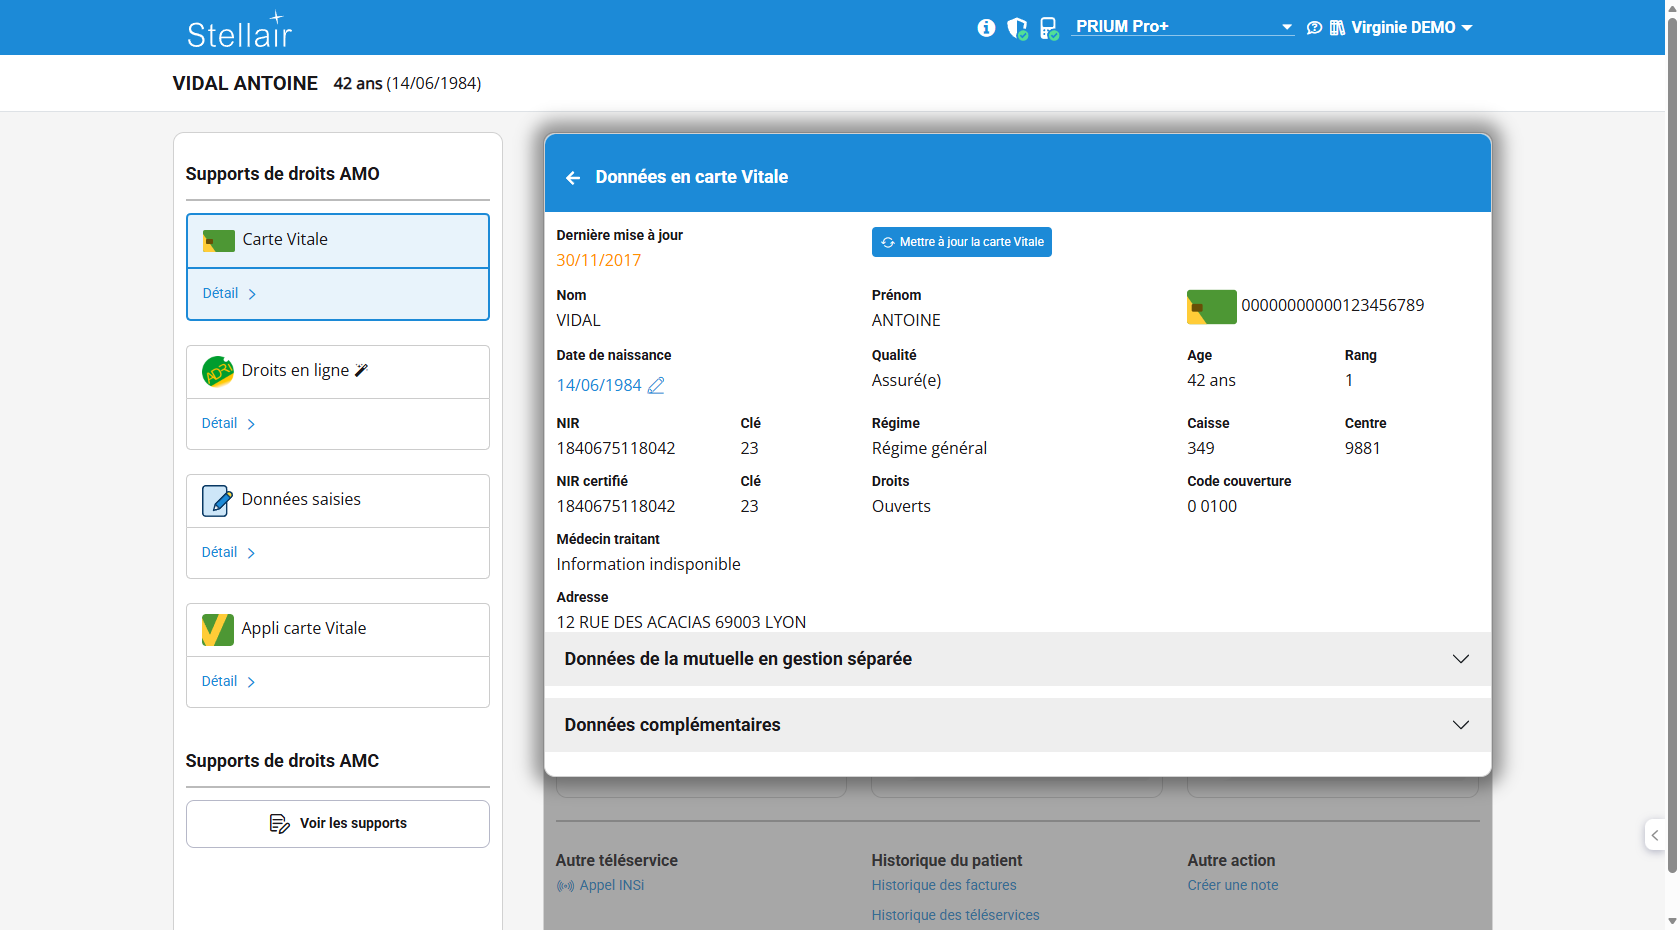
Task: Click Mettre à jour la carte Vitale button
Action: [x=962, y=242]
